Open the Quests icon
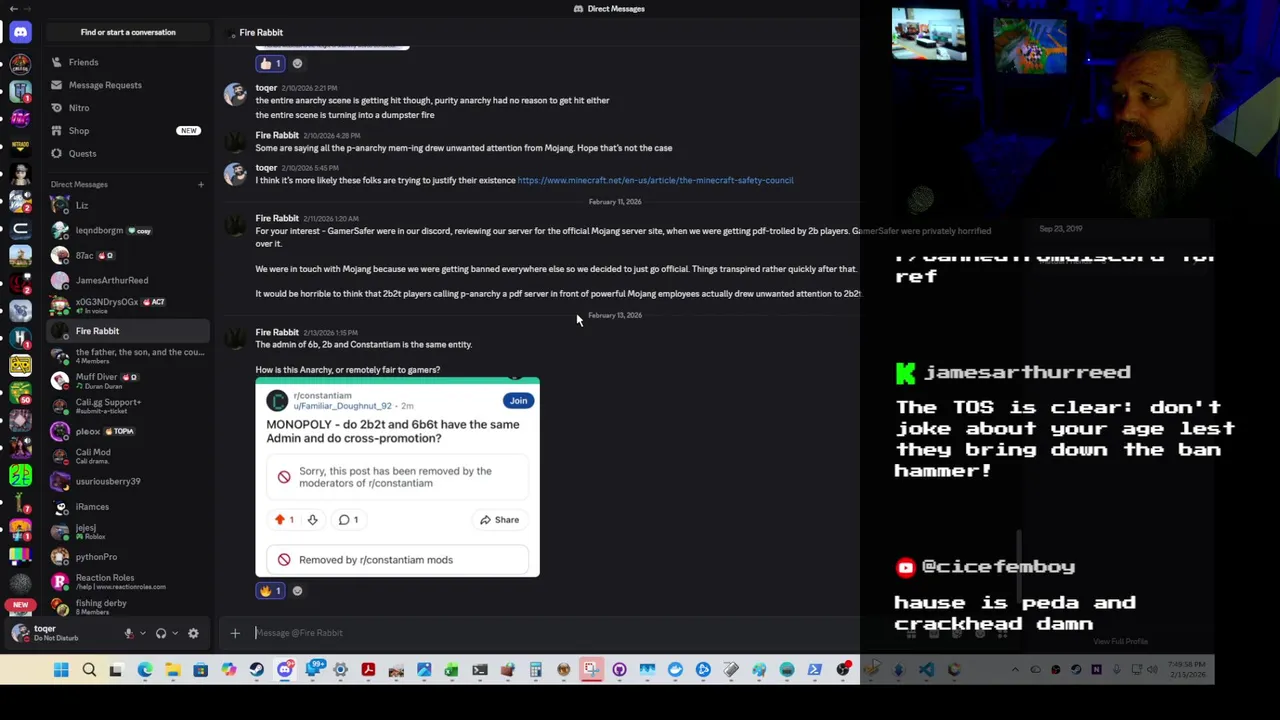The width and height of the screenshot is (1280, 720). tap(57, 154)
